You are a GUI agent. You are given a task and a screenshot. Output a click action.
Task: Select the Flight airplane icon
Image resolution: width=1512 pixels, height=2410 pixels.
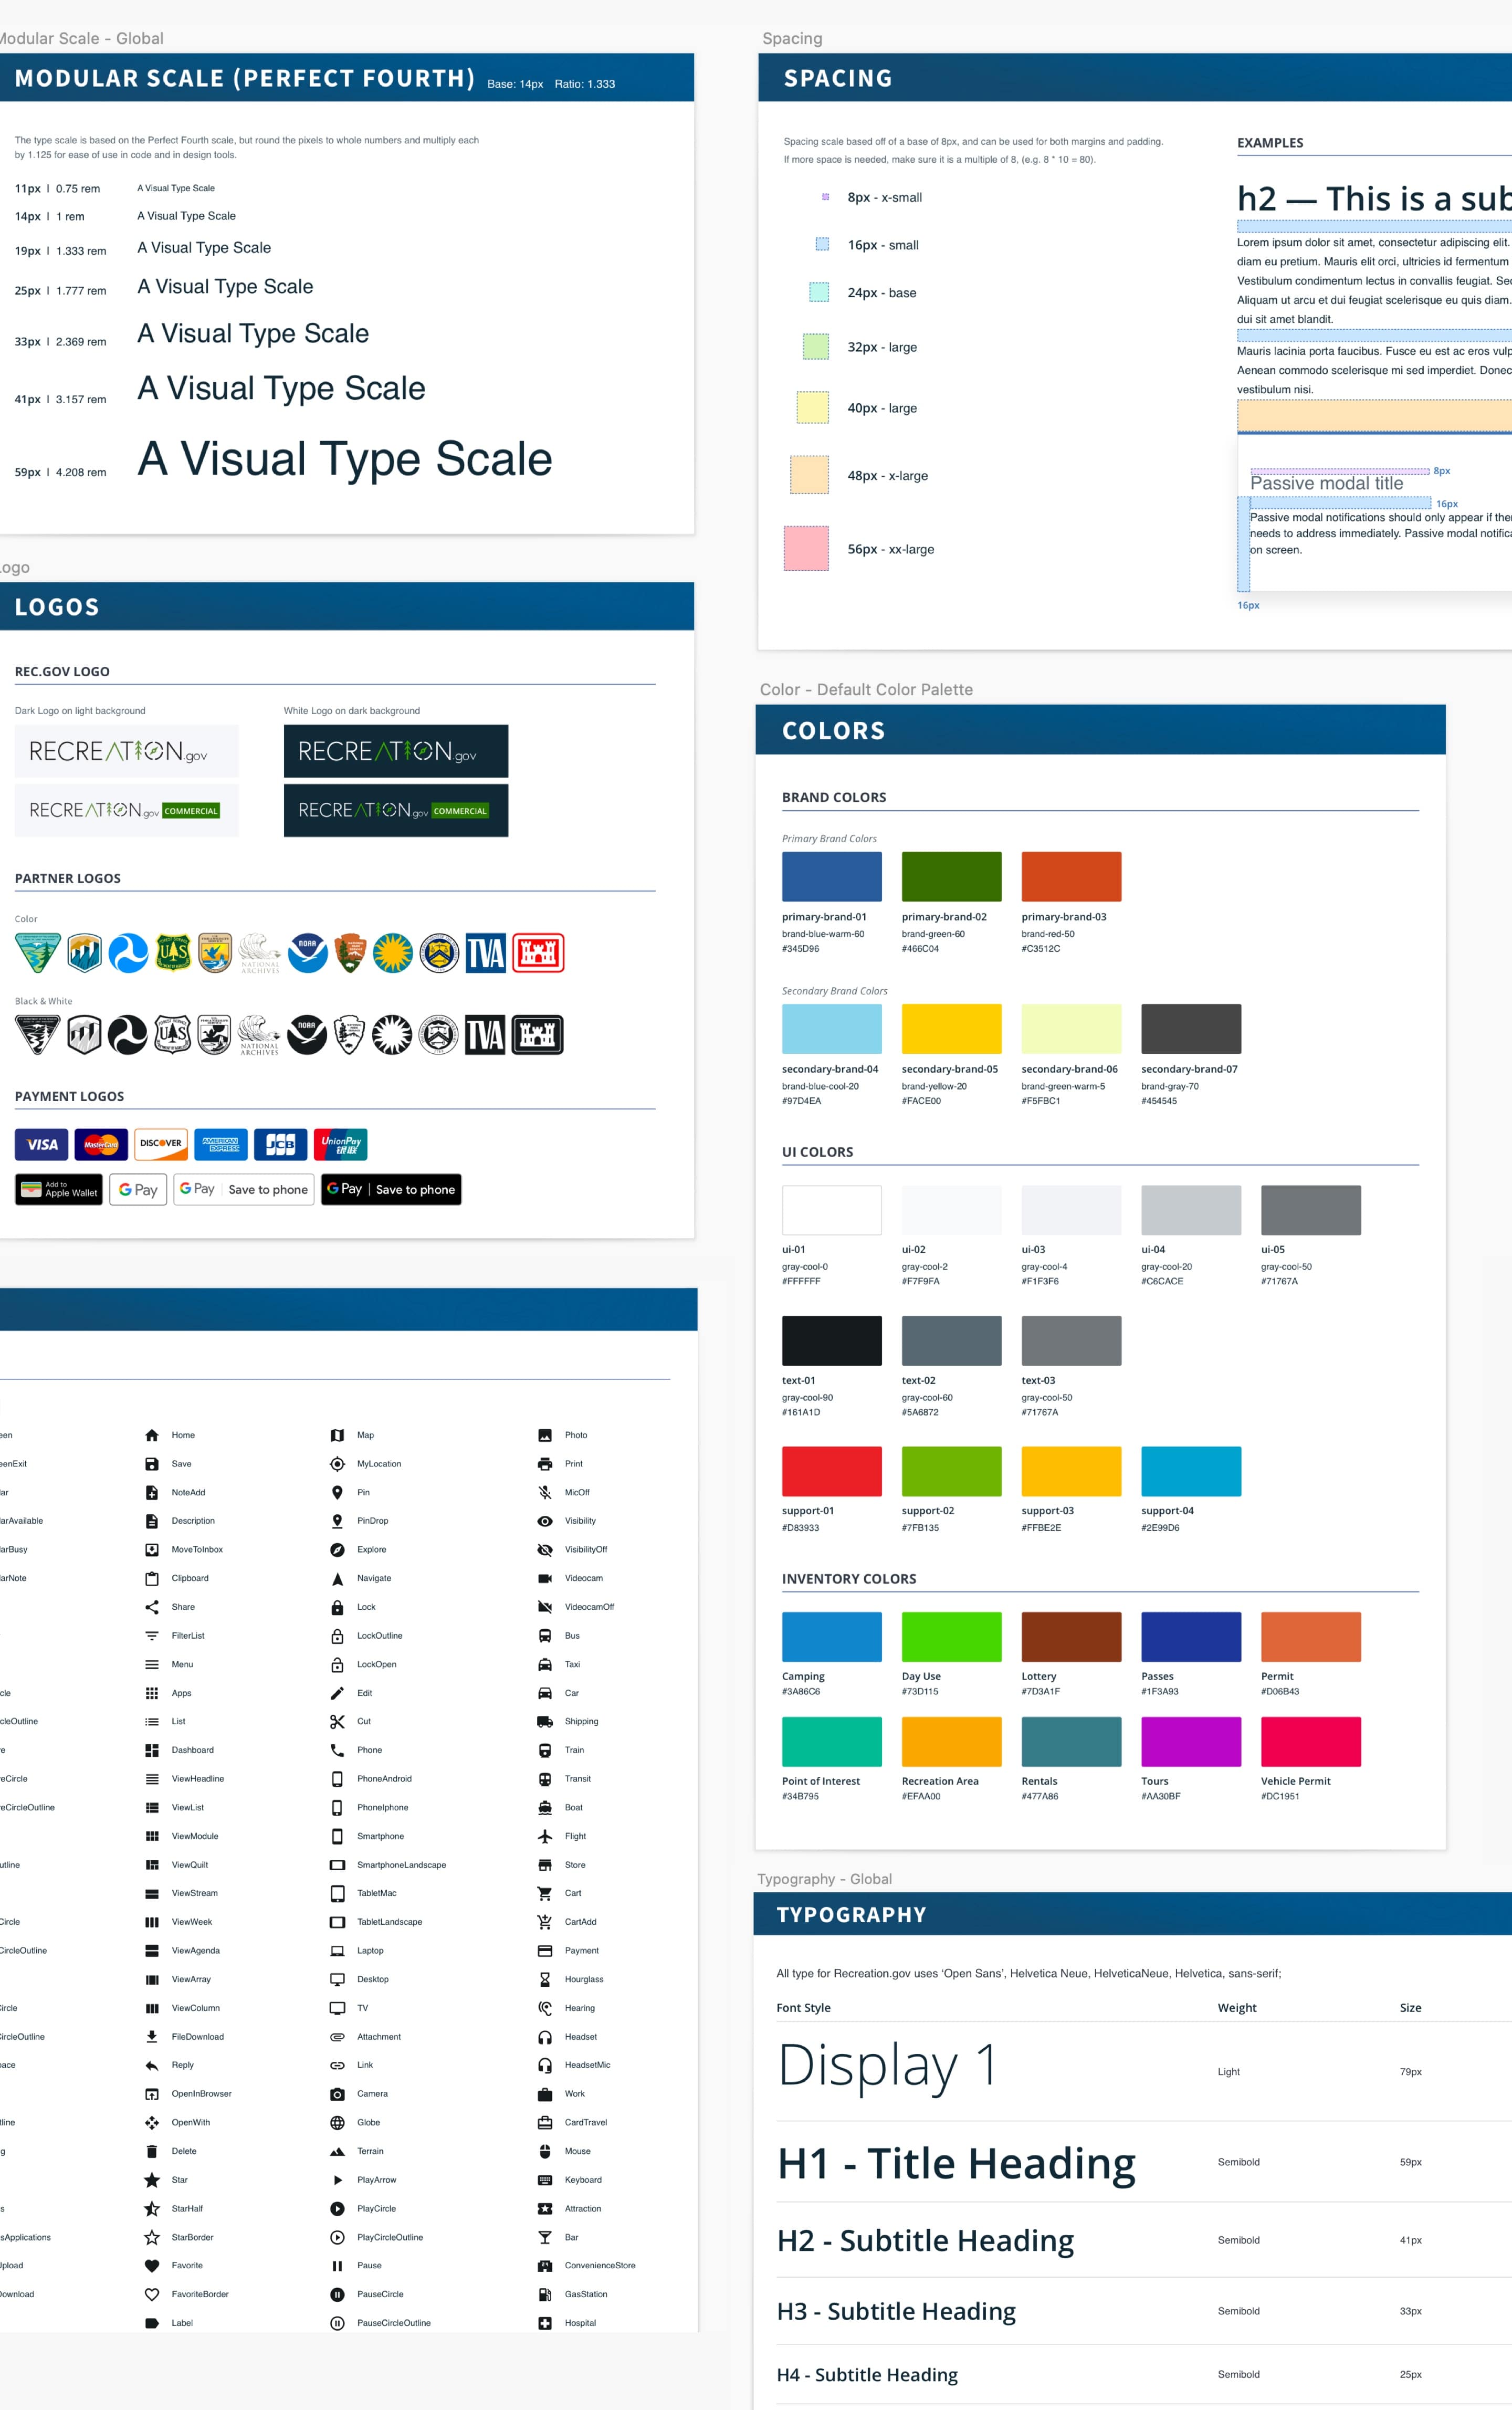coord(545,1836)
